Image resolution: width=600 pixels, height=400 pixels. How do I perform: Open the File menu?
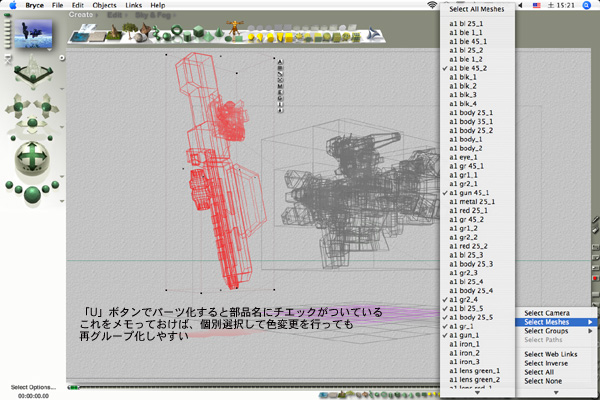[57, 5]
